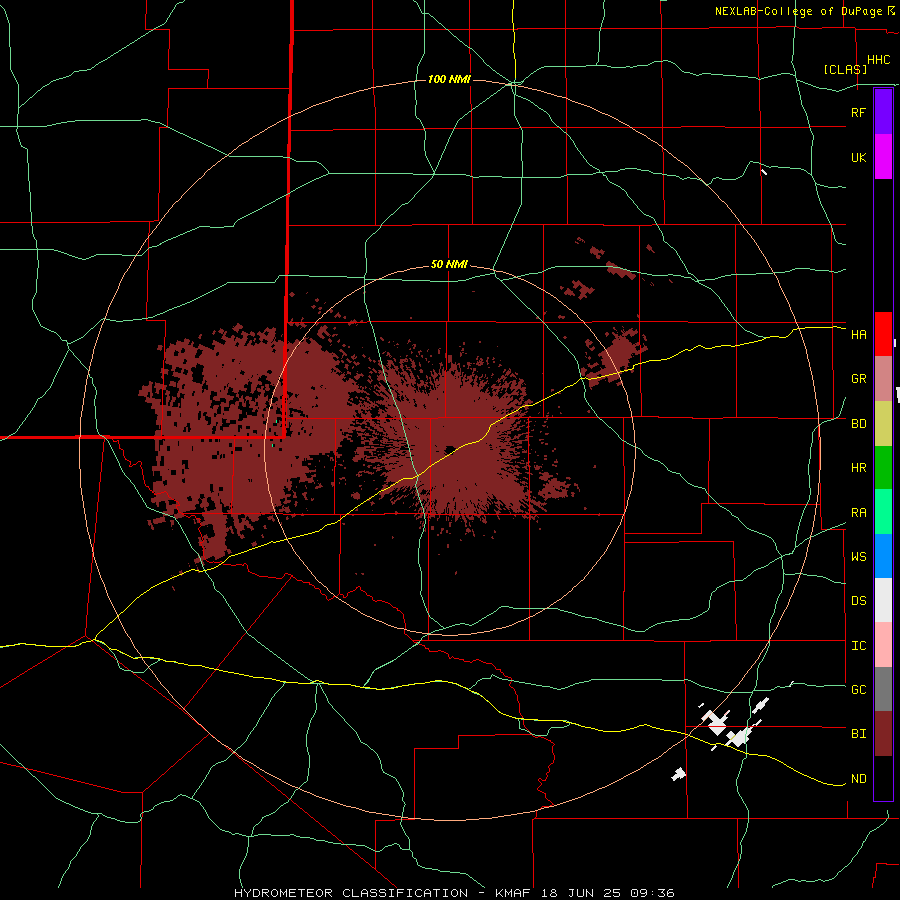Click the '18 JUN 25 09:36' timestamp
This screenshot has width=900, height=900.
[x=610, y=893]
